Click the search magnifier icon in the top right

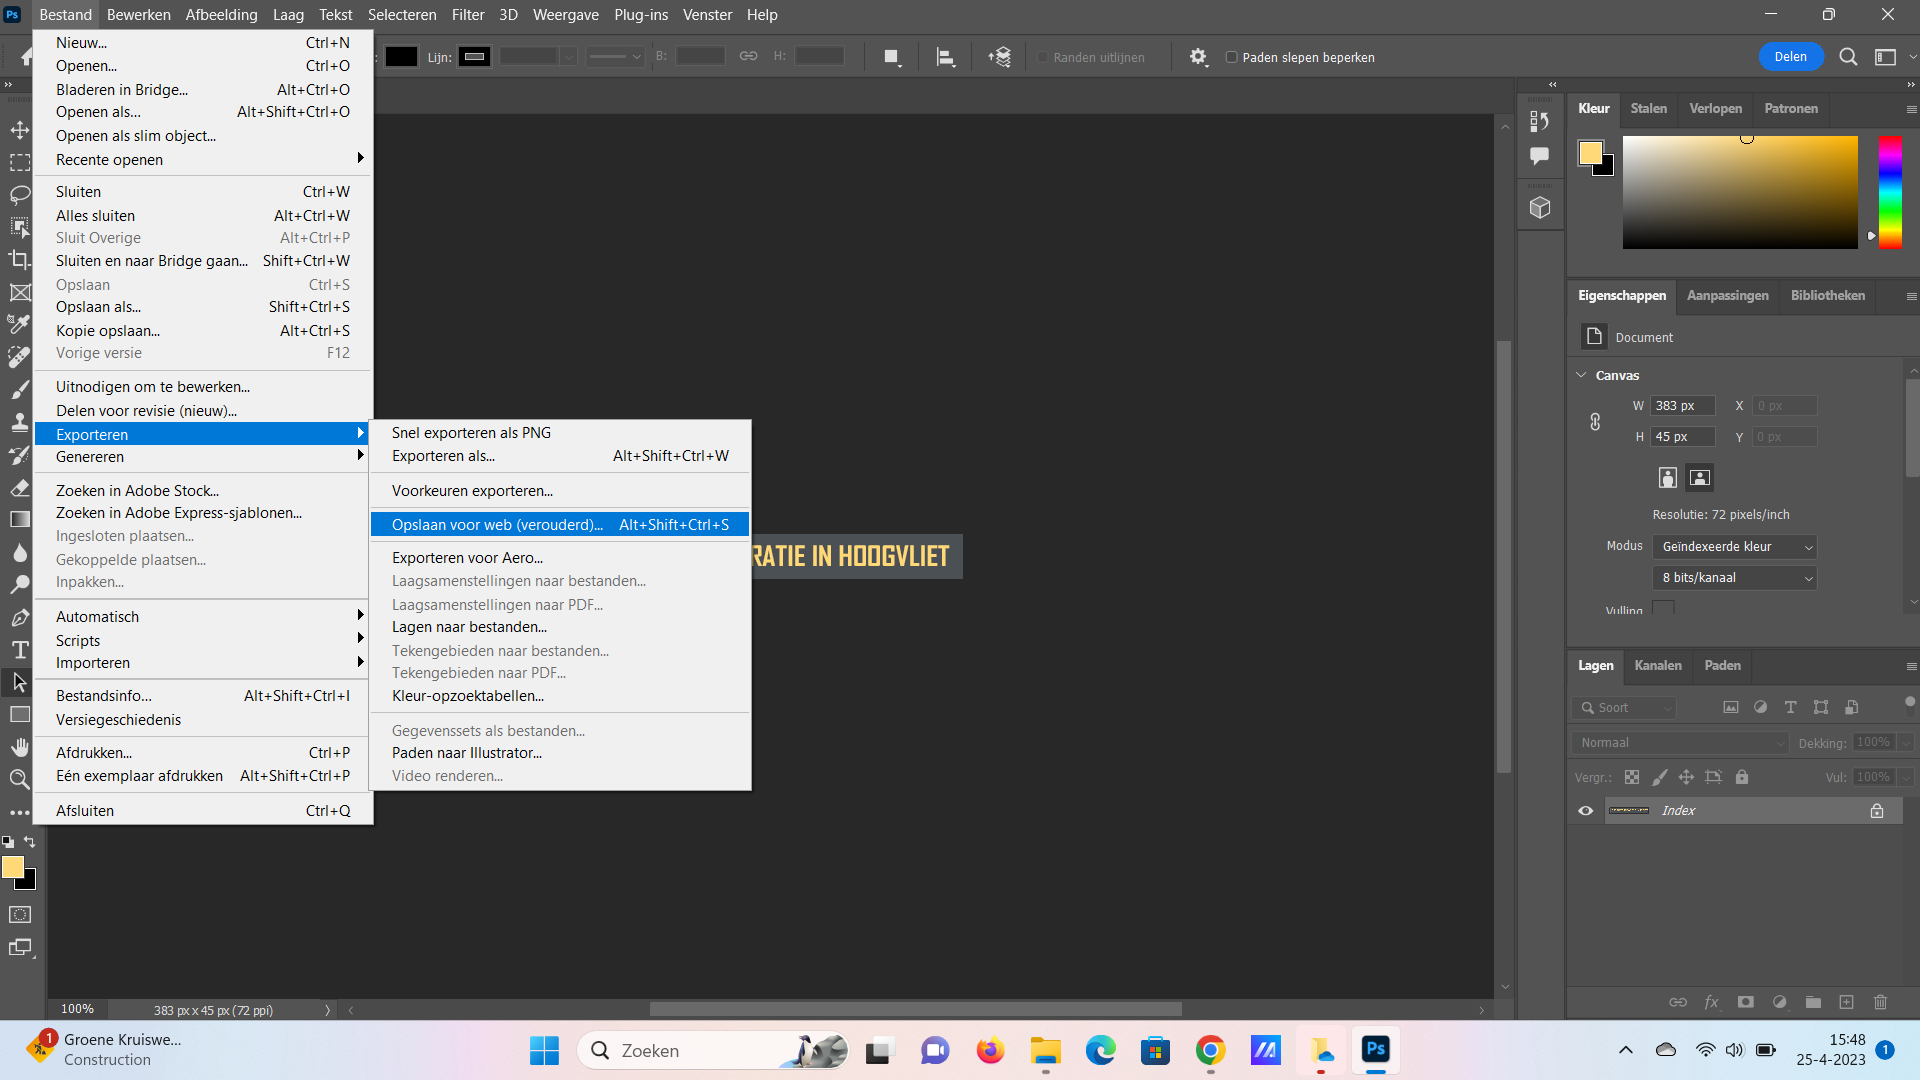1848,57
